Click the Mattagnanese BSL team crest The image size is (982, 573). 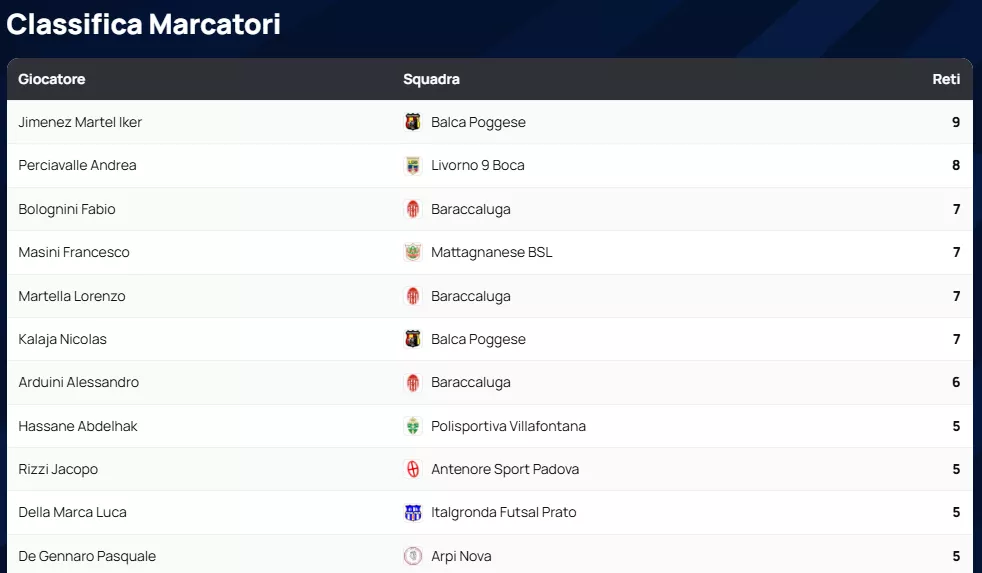click(413, 252)
